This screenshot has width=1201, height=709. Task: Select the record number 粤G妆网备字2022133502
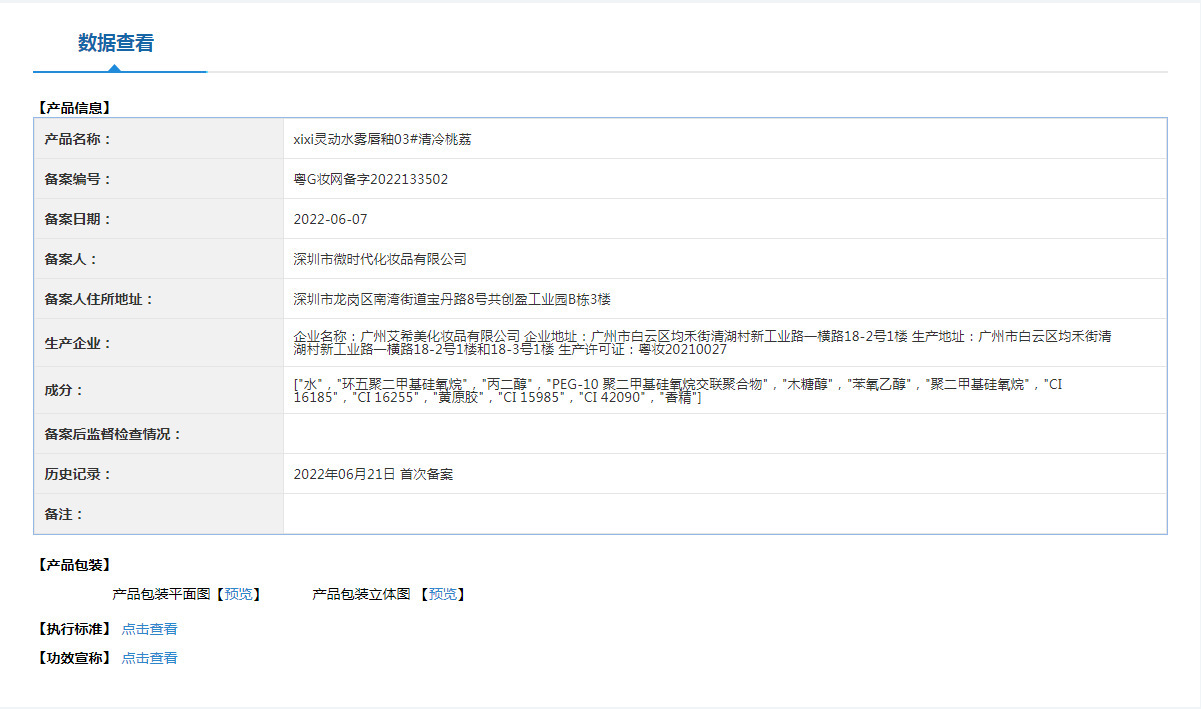pyautogui.click(x=370, y=179)
